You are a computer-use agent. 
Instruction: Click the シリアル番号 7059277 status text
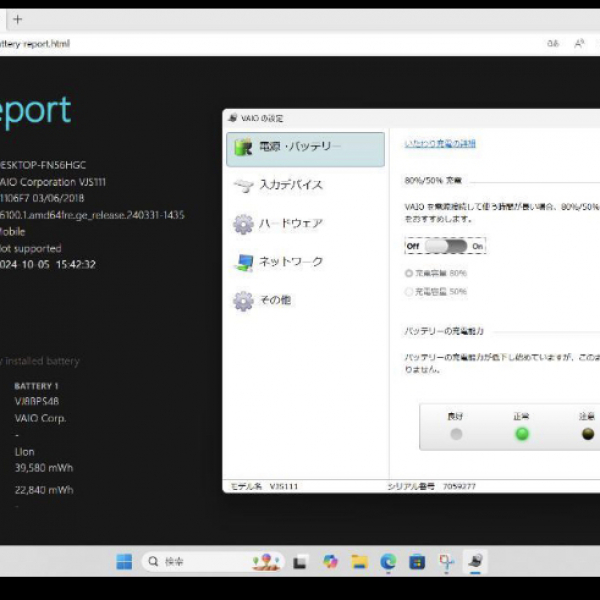click(x=431, y=486)
